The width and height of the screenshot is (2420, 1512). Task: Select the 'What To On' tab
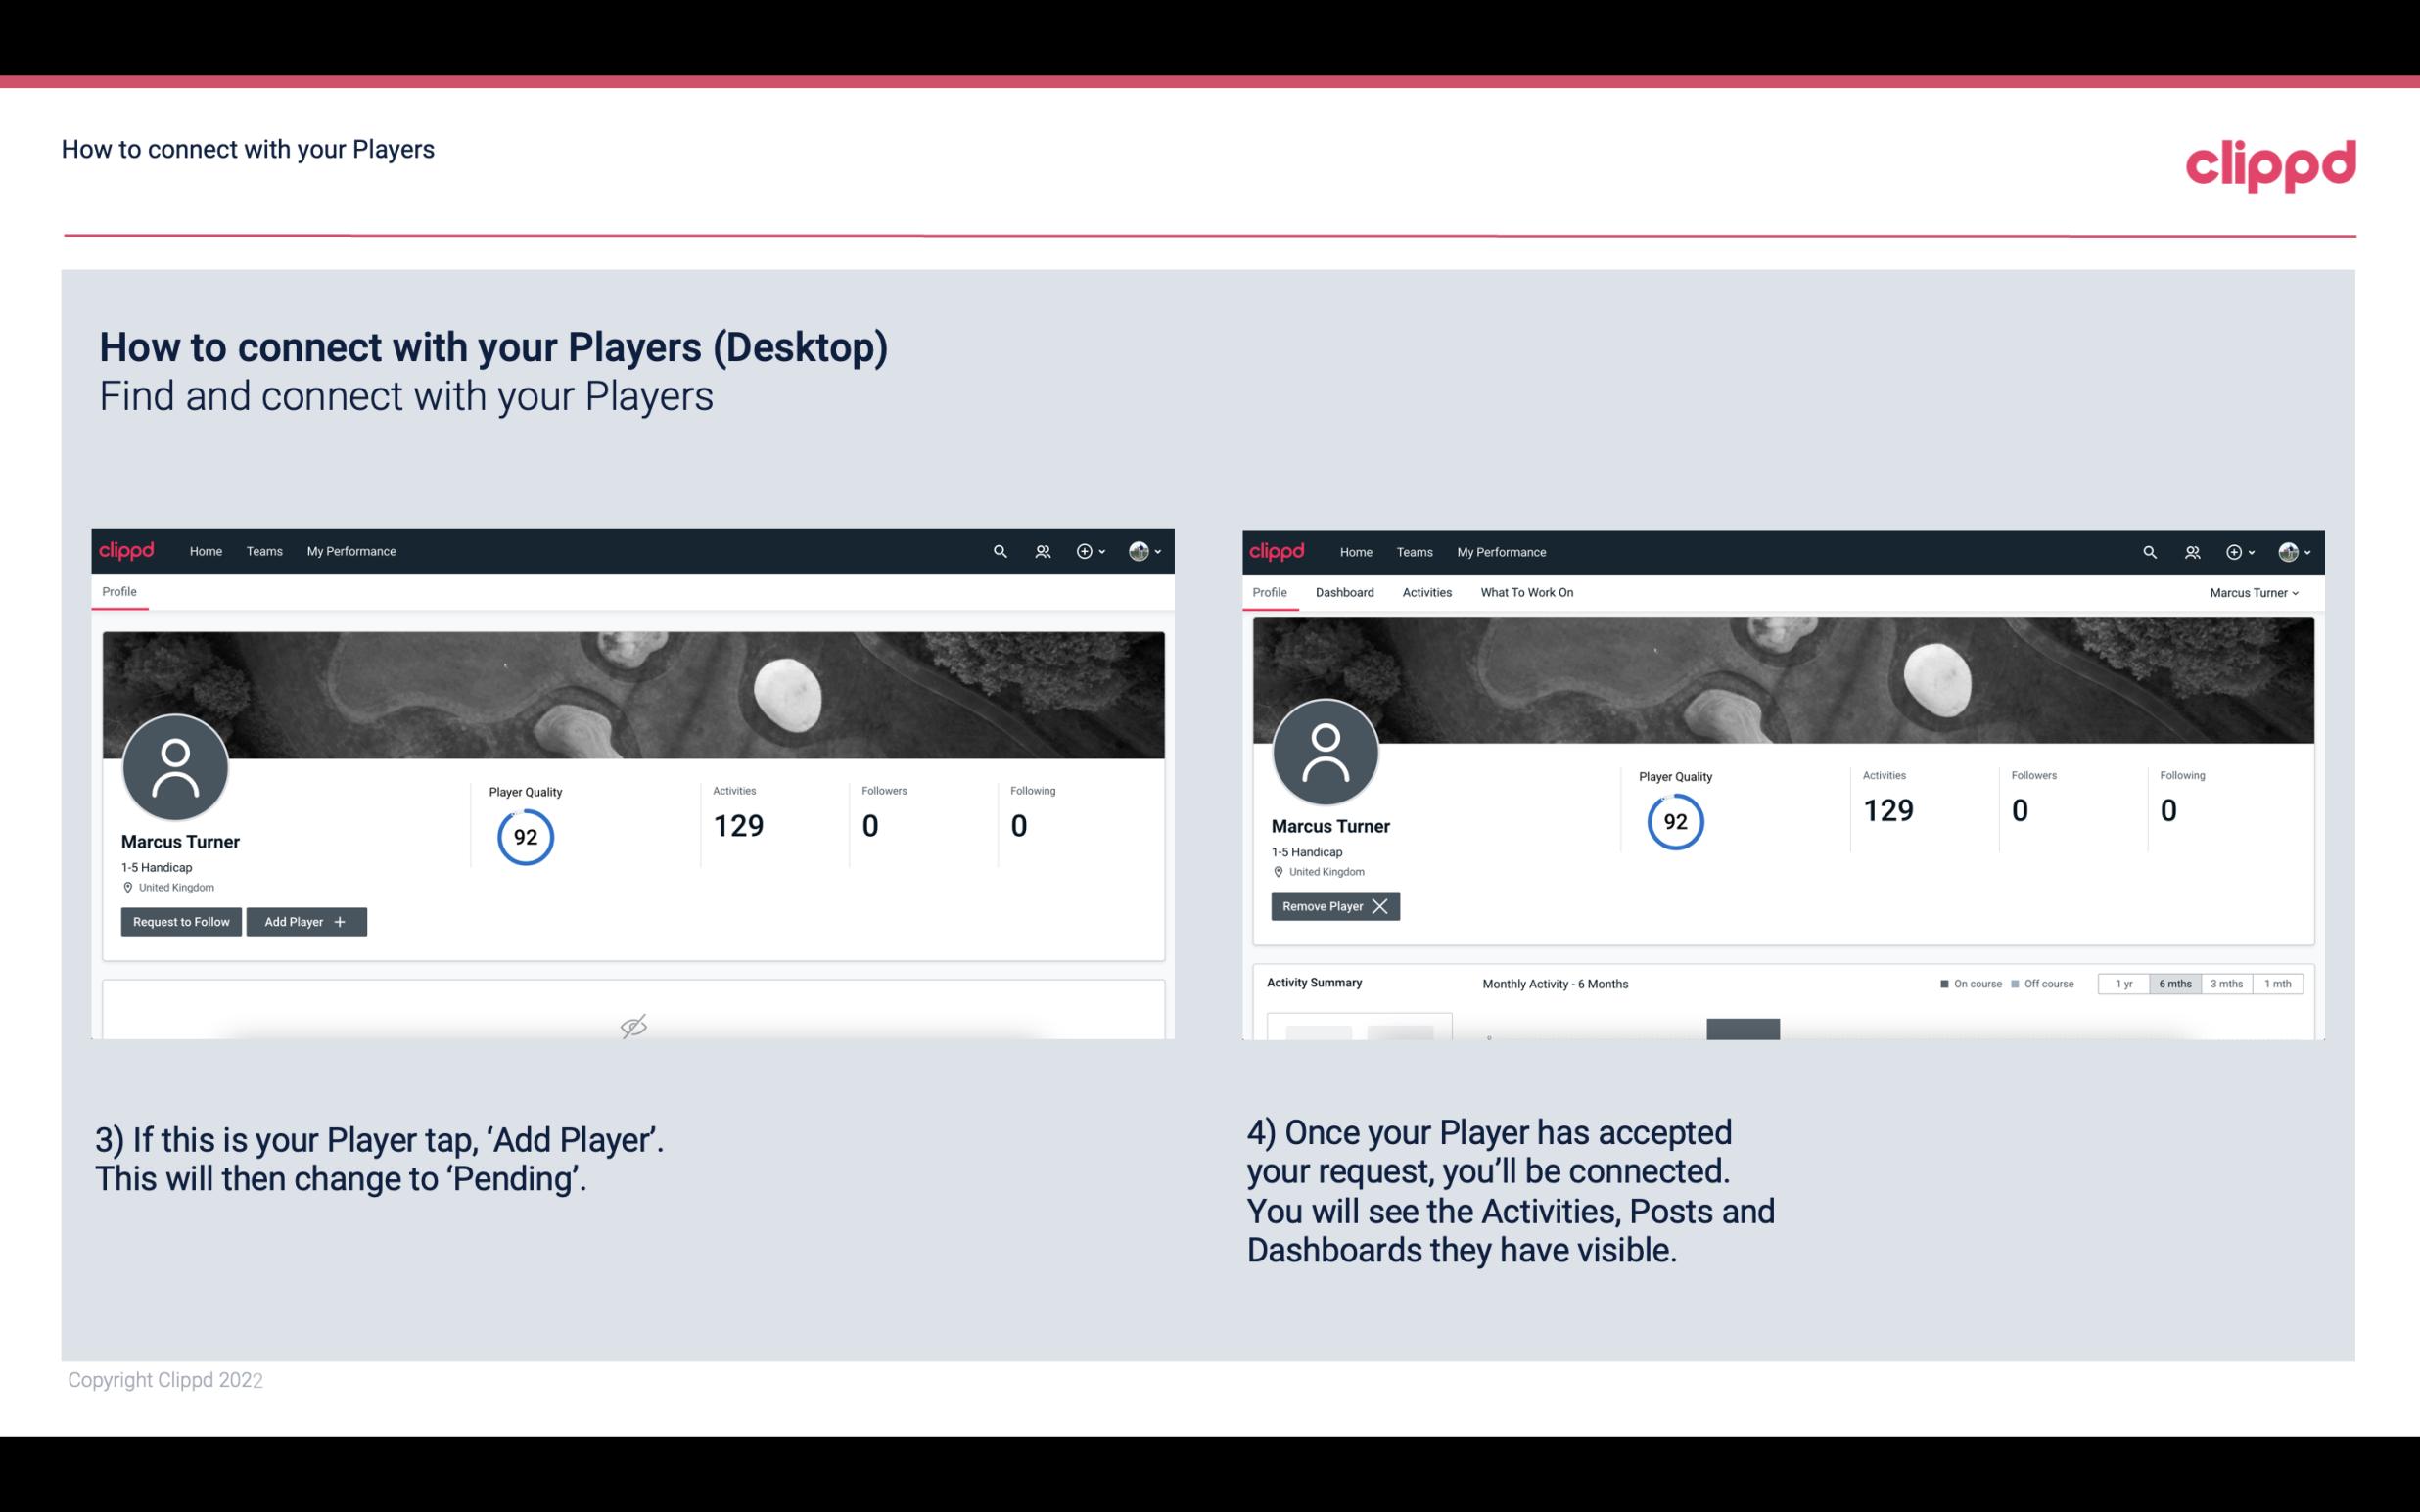click(1526, 592)
